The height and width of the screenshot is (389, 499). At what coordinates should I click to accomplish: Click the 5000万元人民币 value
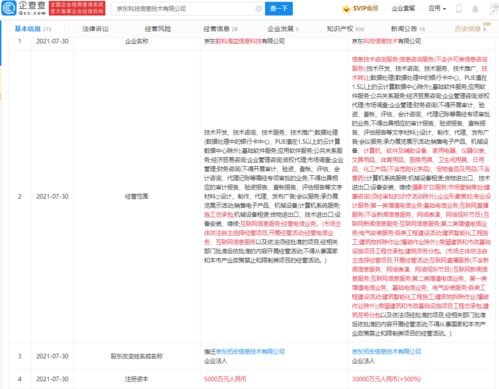pos(225,379)
